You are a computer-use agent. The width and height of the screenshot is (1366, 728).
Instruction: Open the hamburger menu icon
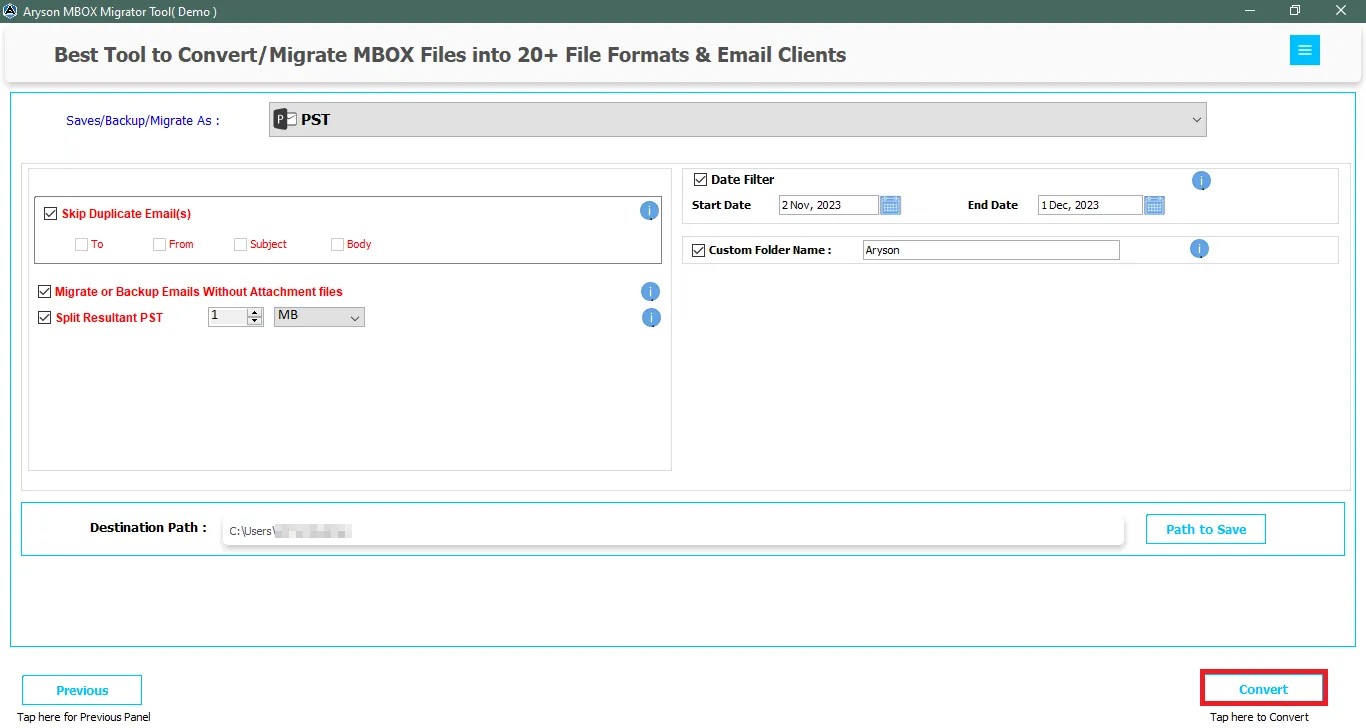[x=1305, y=50]
